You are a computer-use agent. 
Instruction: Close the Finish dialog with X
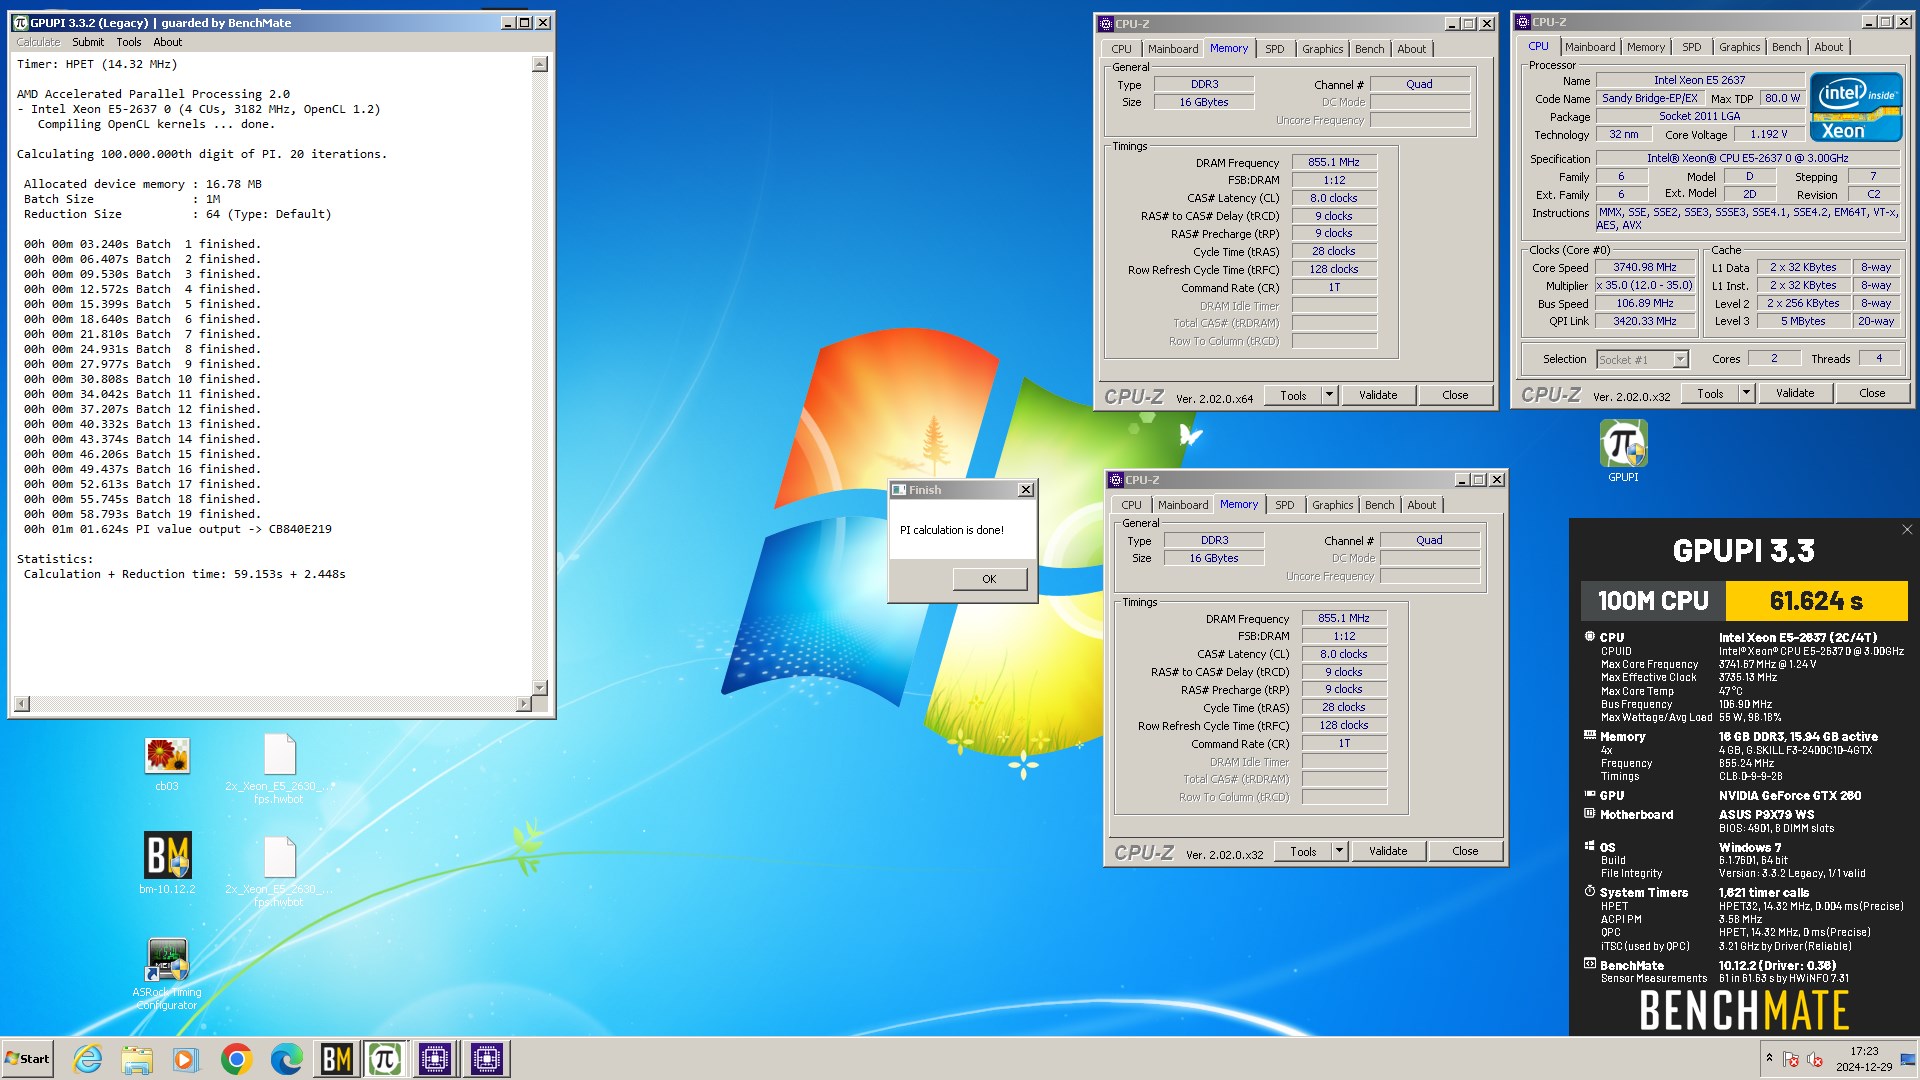[x=1025, y=490]
